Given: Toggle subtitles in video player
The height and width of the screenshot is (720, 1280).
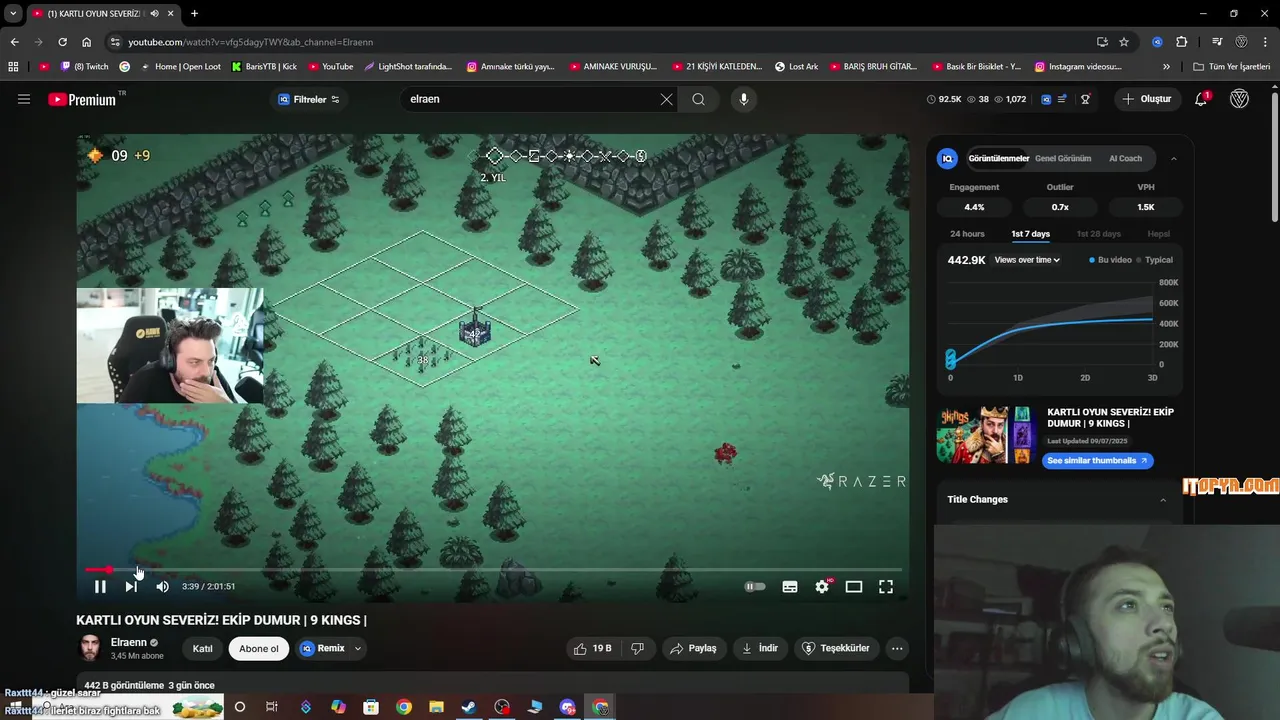Looking at the screenshot, I should click(x=790, y=587).
